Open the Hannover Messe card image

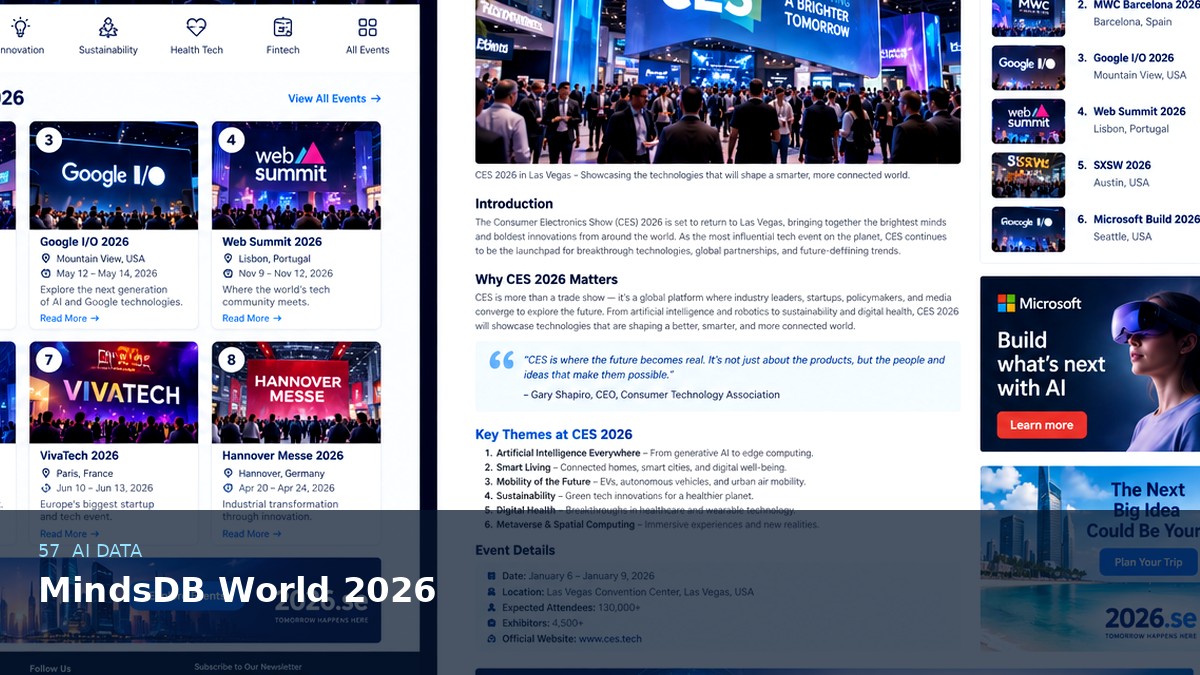[296, 392]
